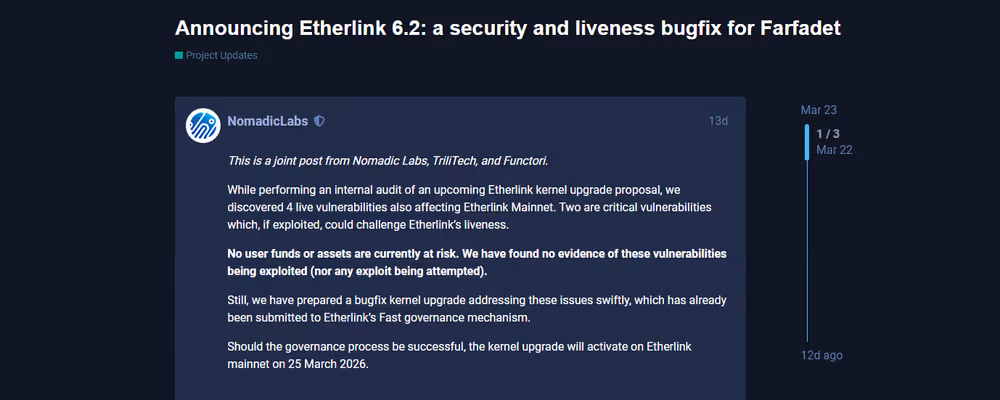Click the 1 / 3 post counter
Screen dimensions: 1000x400
tap(828, 134)
